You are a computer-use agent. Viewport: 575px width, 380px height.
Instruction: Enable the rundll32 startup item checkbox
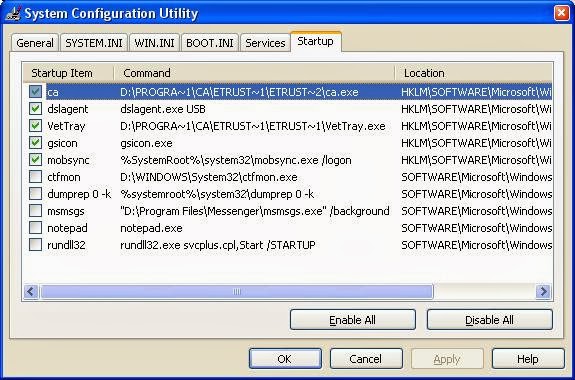coord(35,245)
